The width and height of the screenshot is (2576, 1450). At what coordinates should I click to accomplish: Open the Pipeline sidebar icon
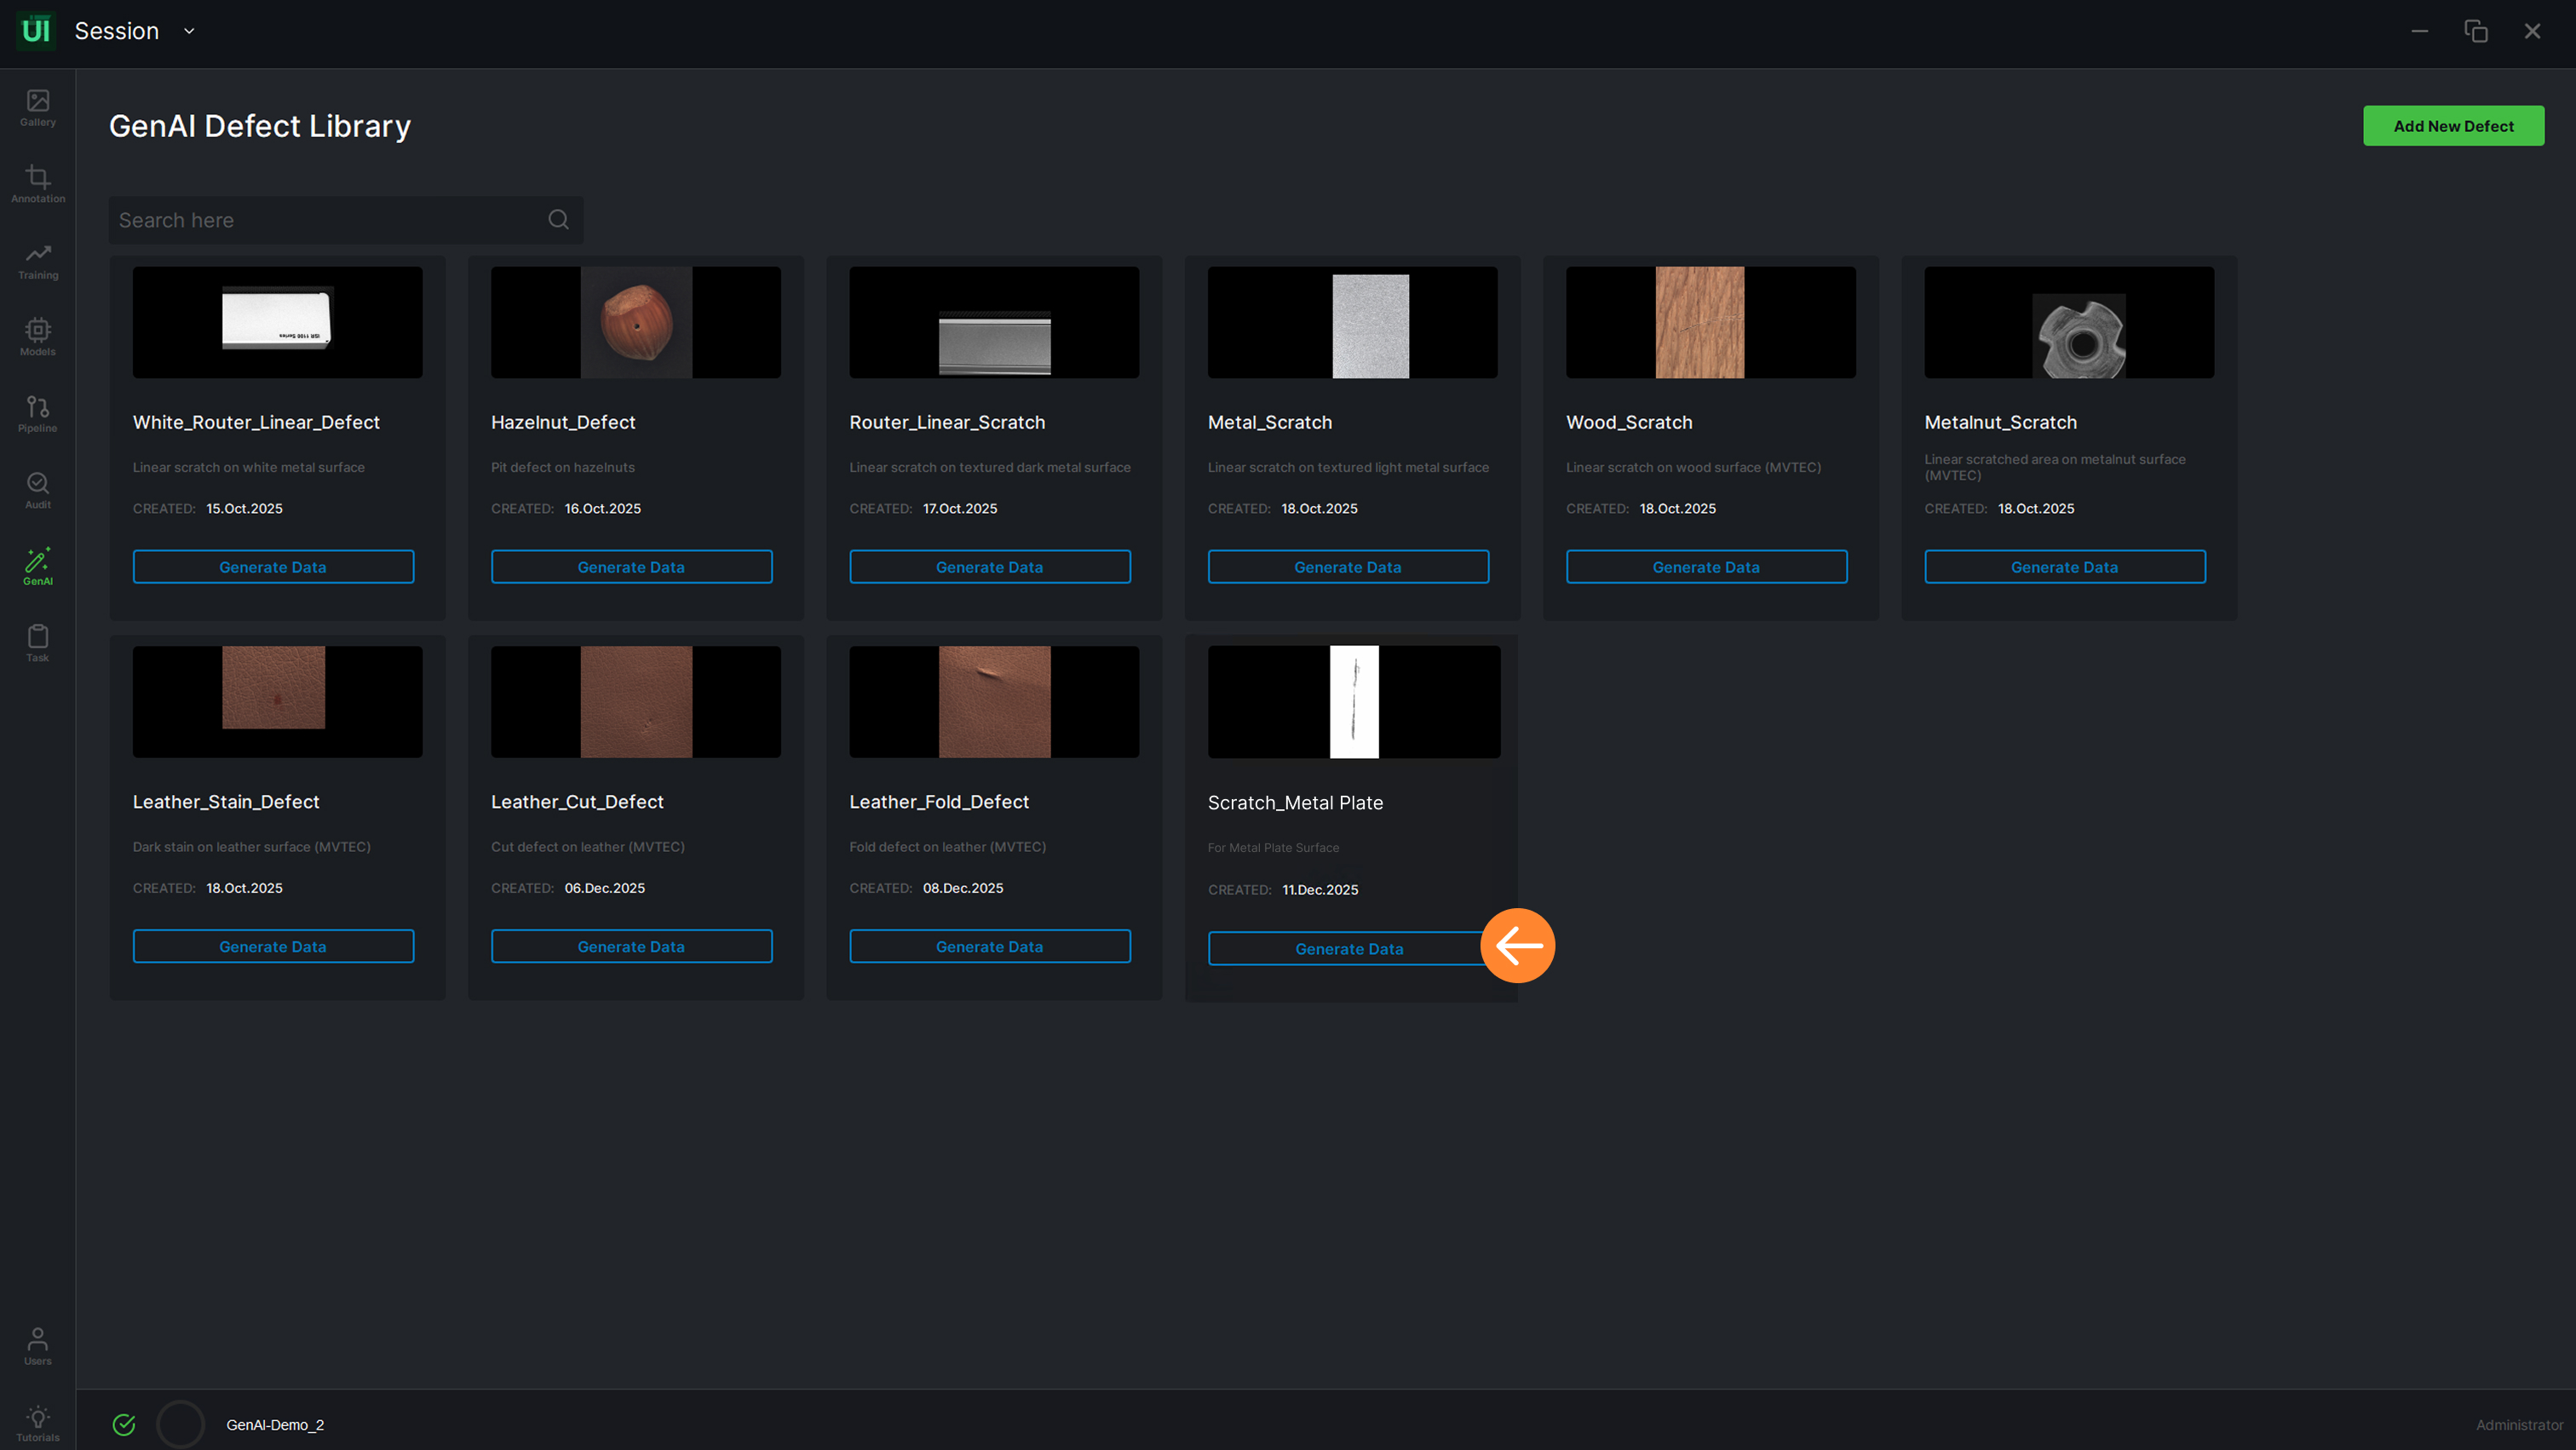(38, 413)
